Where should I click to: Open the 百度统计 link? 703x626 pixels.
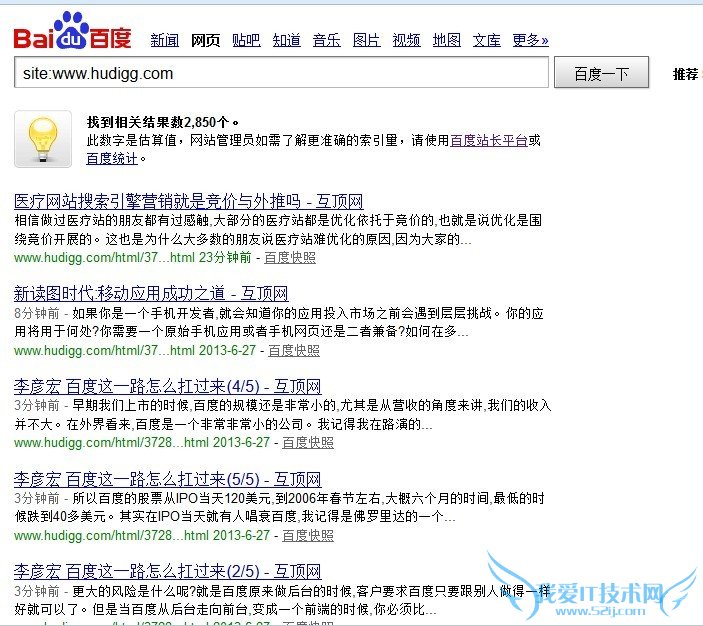pos(112,158)
